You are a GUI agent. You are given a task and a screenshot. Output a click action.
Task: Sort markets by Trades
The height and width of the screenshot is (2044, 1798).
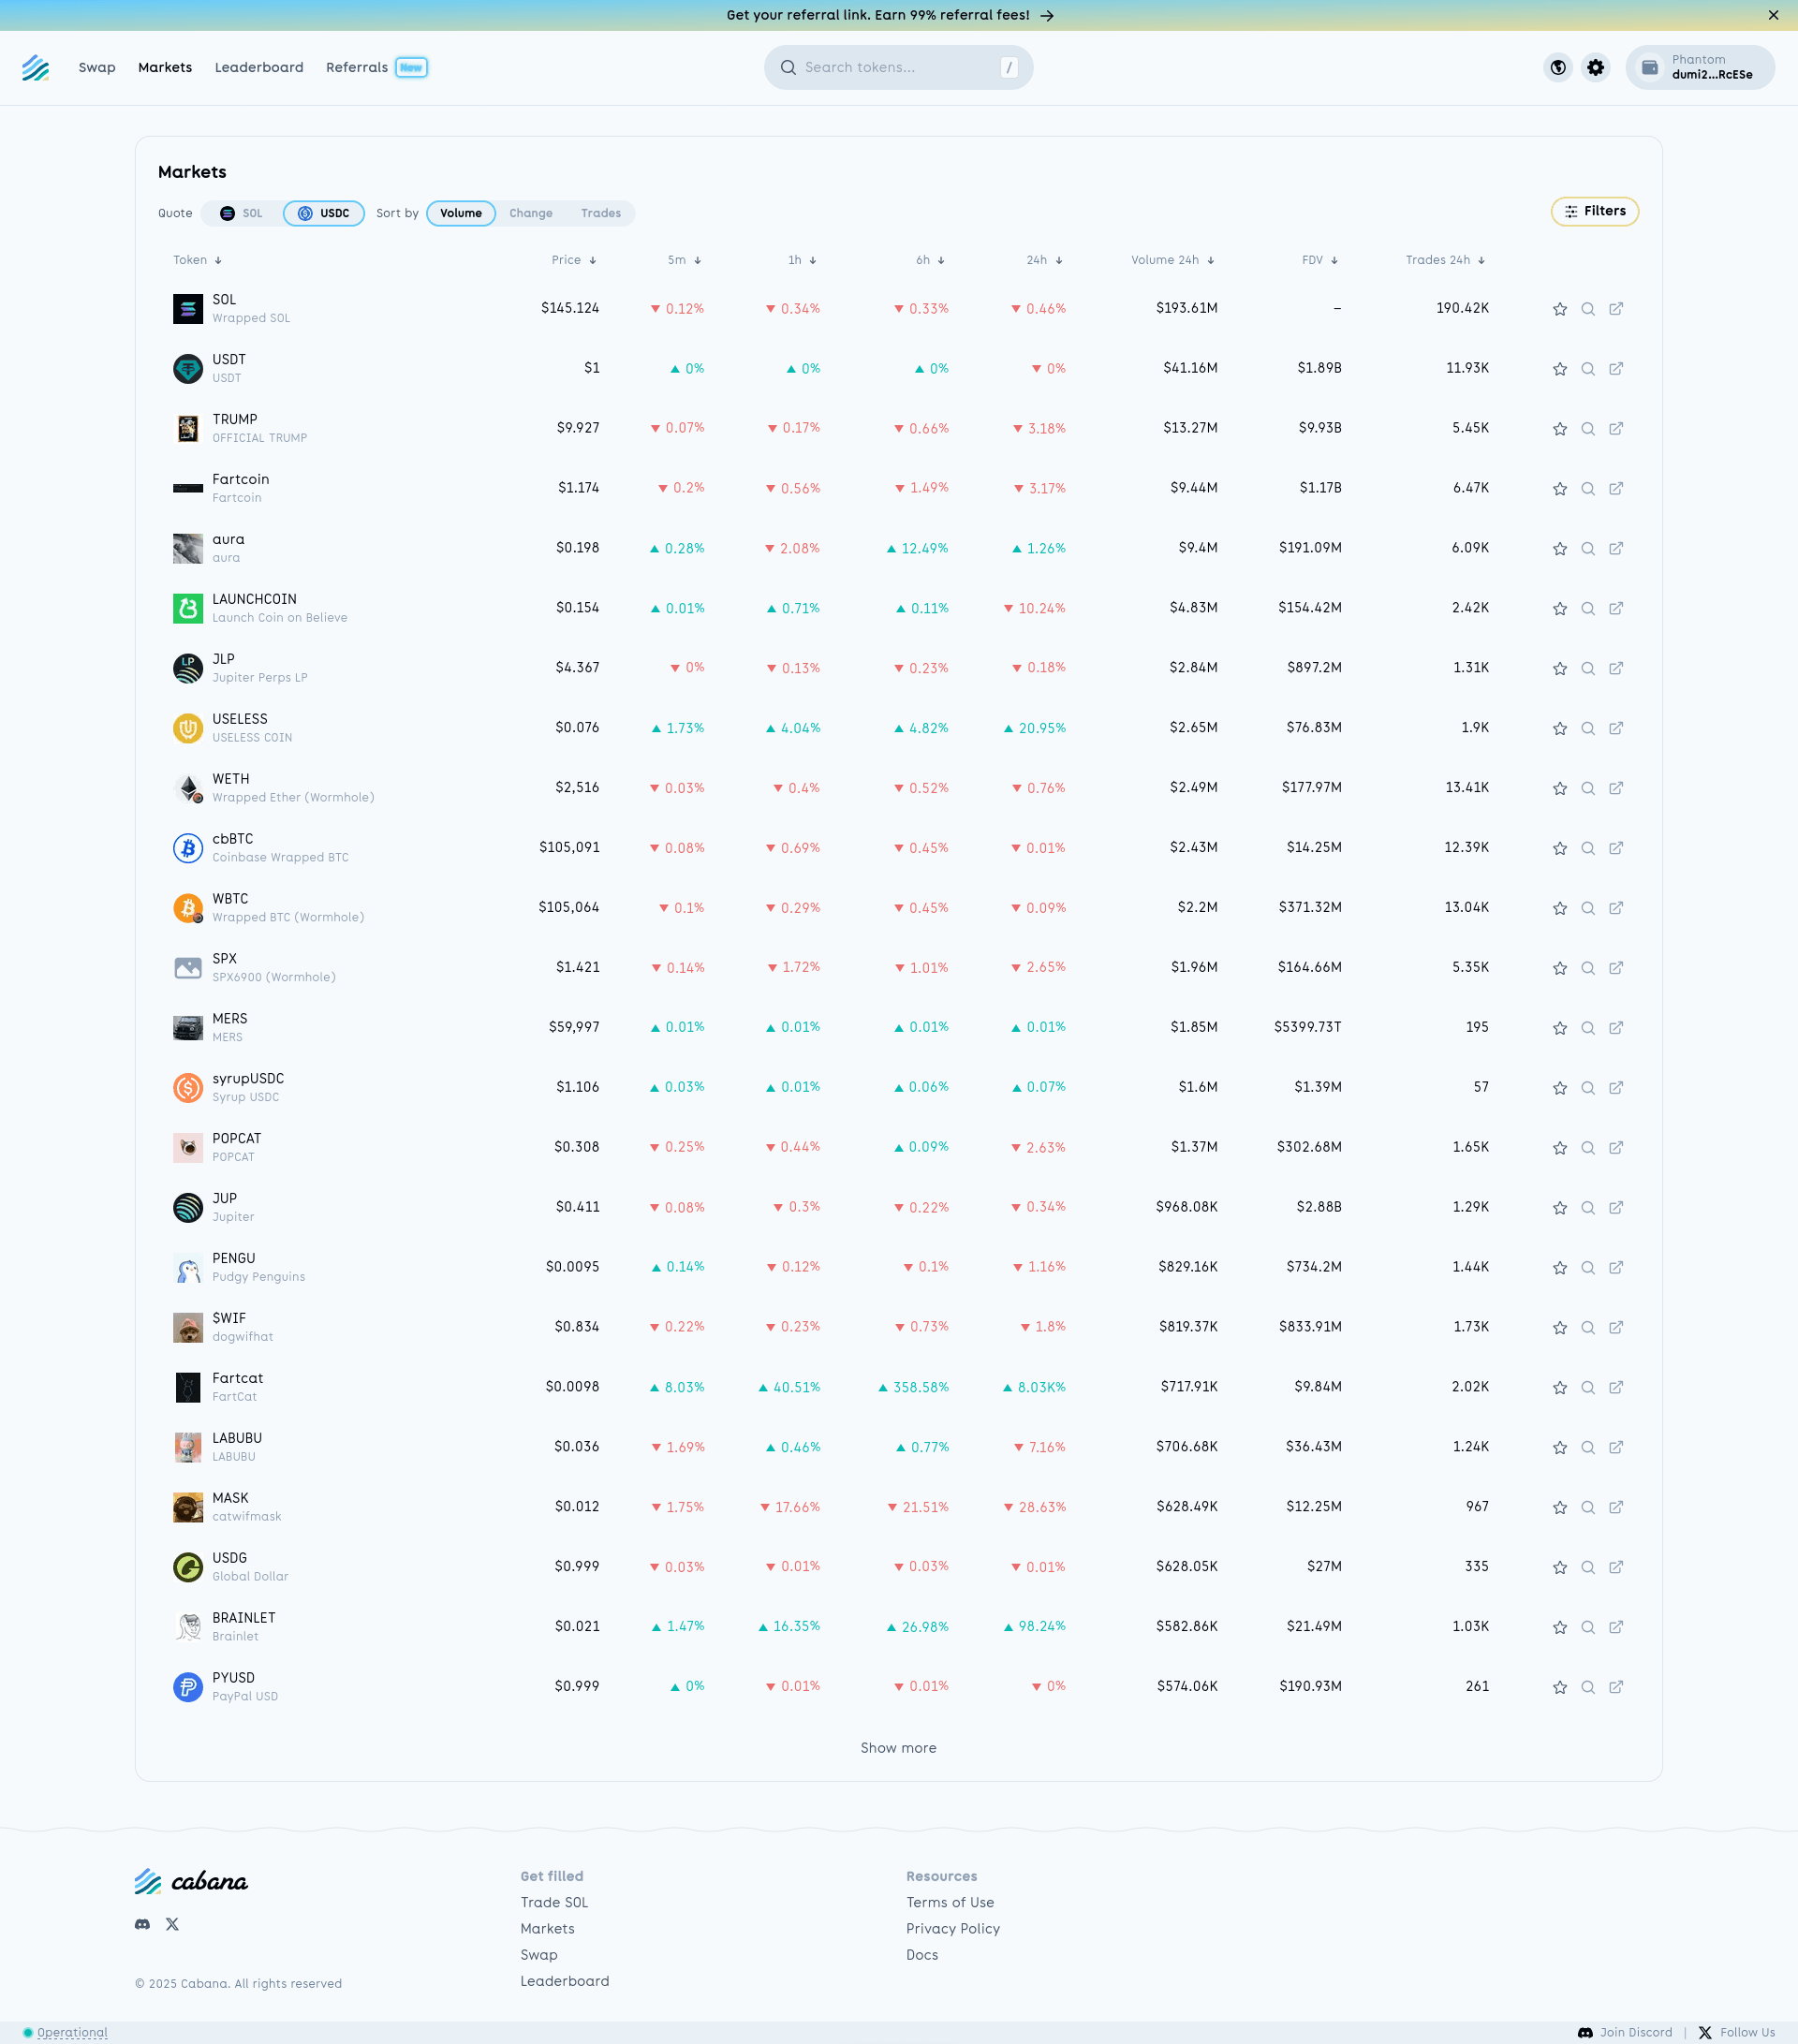tap(600, 213)
